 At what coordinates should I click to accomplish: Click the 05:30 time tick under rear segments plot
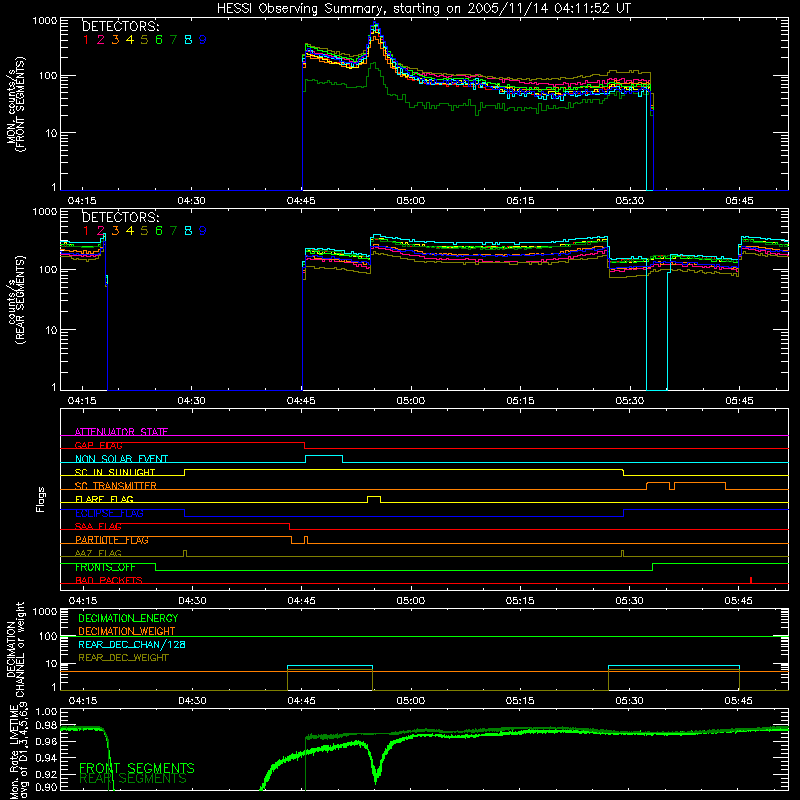click(x=630, y=401)
